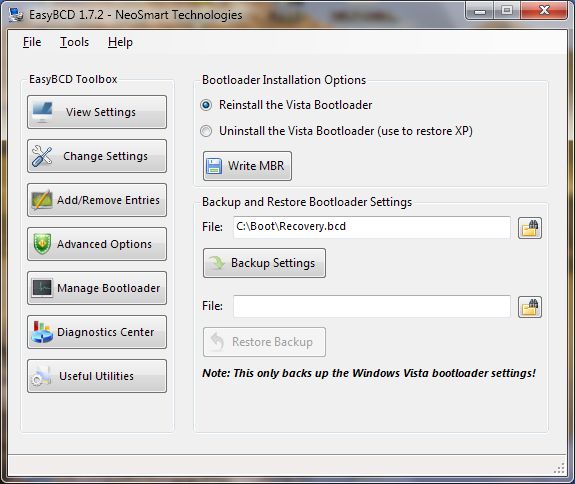Viewport: 575px width, 484px height.
Task: Click the EasyBCD title bar app icon
Action: [x=16, y=15]
